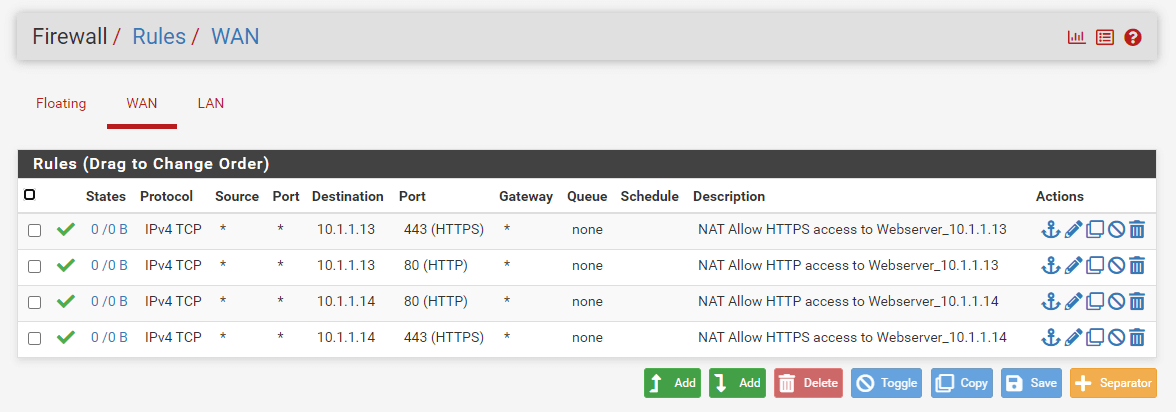Open states 0/0 B of HTTPS 10.1.1.13 rule
The width and height of the screenshot is (1176, 412).
pos(110,229)
